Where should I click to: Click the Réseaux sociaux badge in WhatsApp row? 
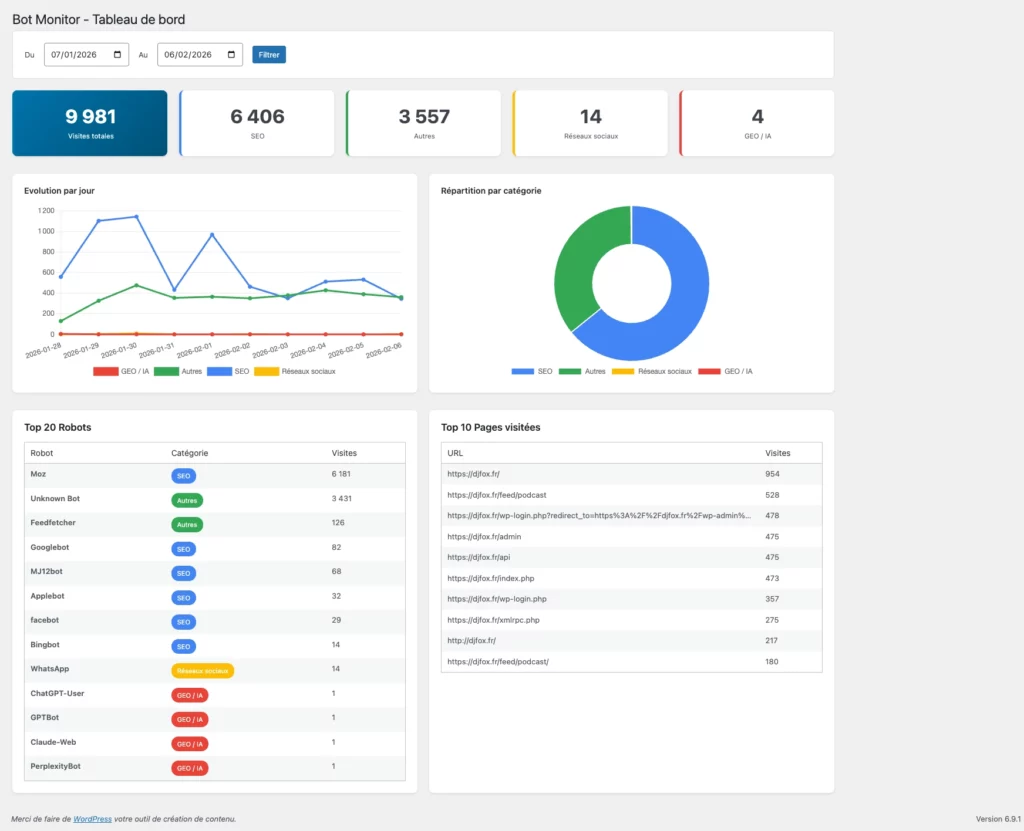[x=202, y=672]
